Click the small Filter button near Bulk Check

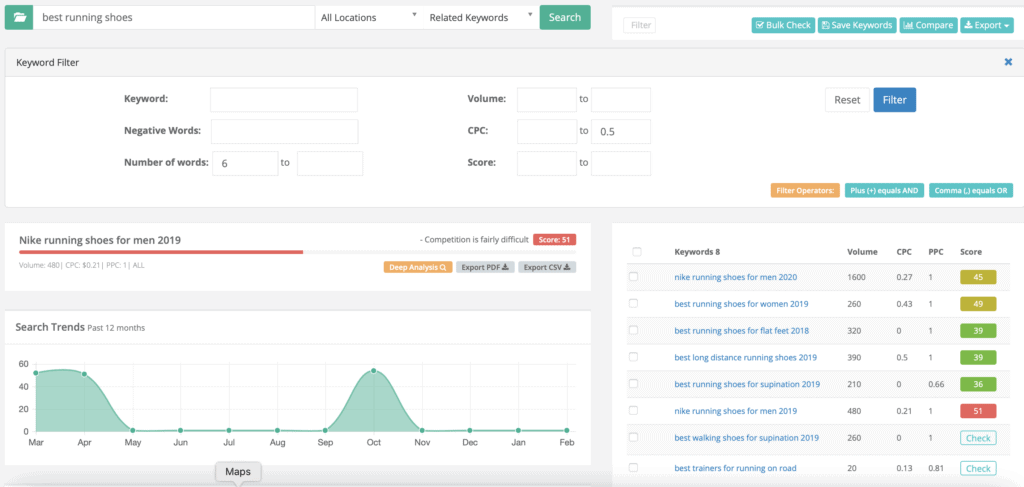pos(640,25)
